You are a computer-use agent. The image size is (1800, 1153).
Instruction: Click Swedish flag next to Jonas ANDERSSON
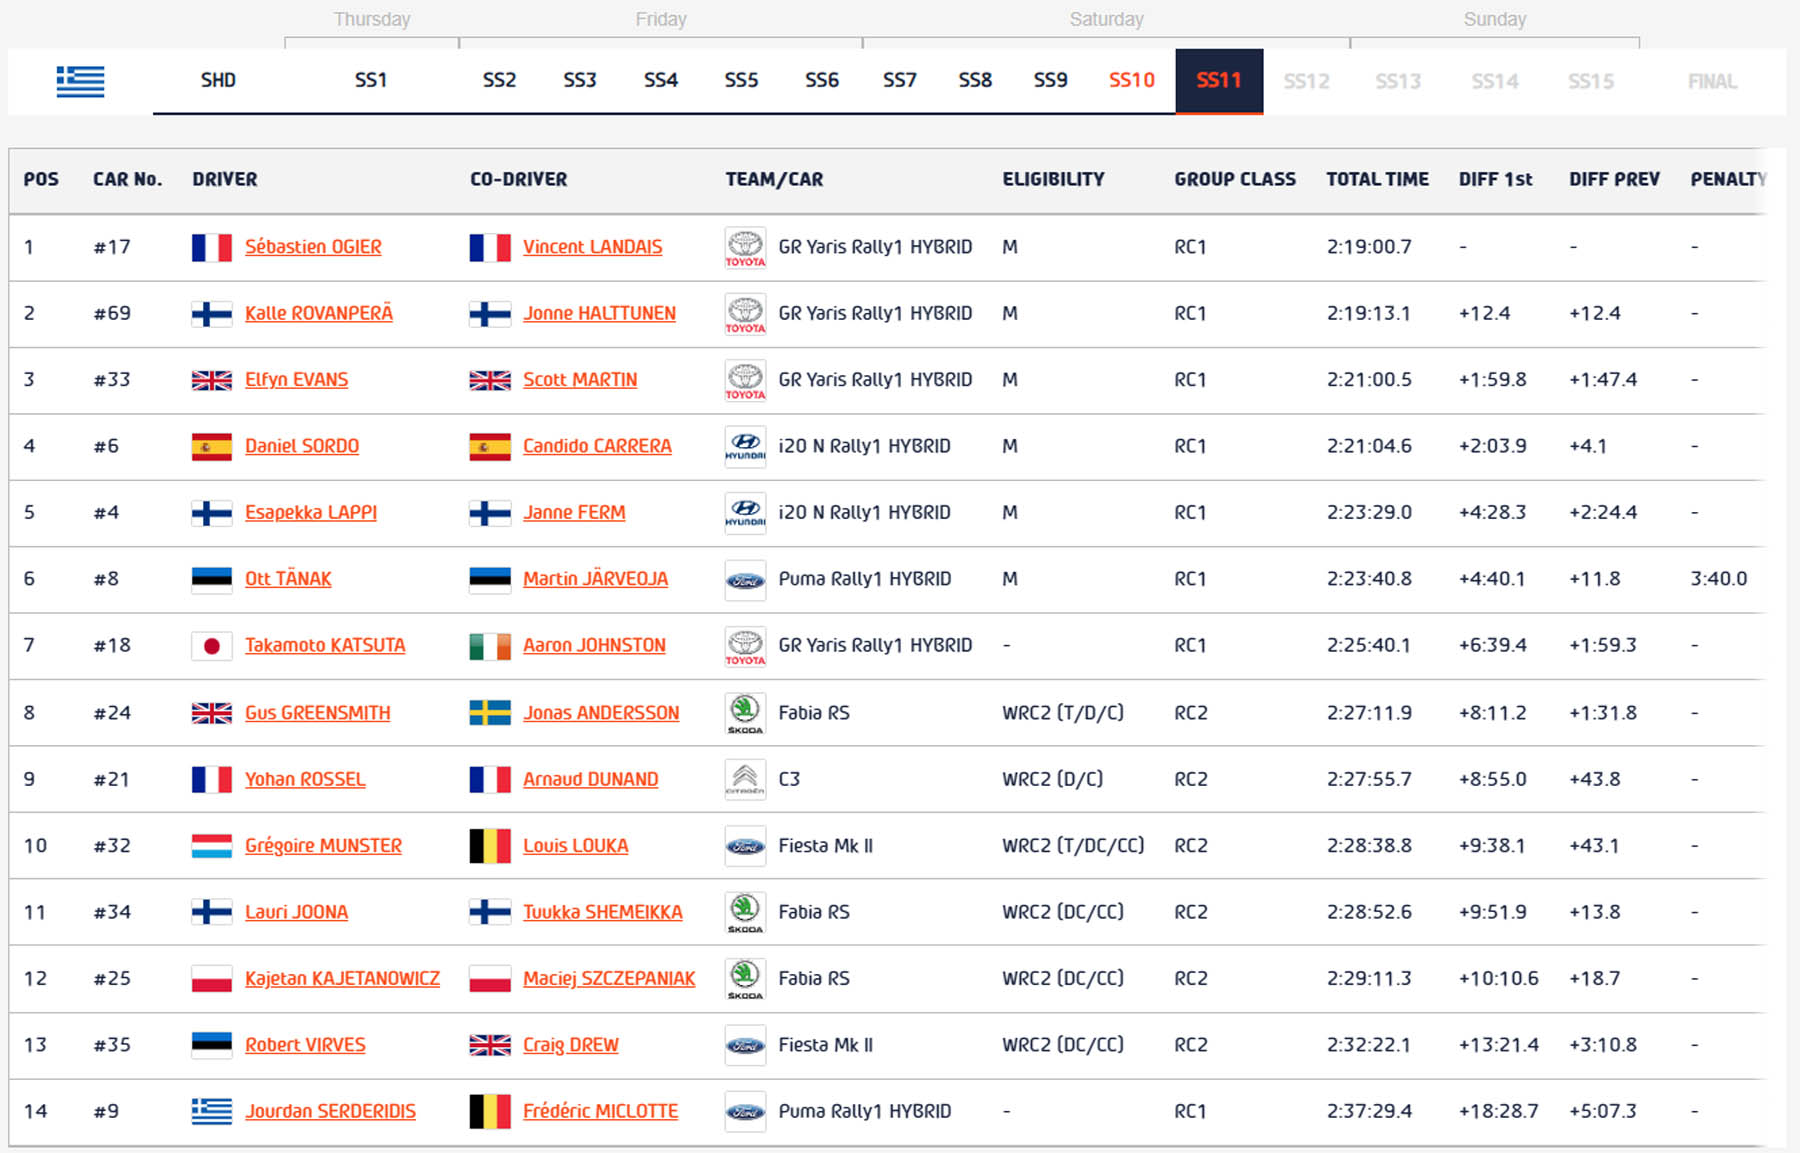point(489,713)
